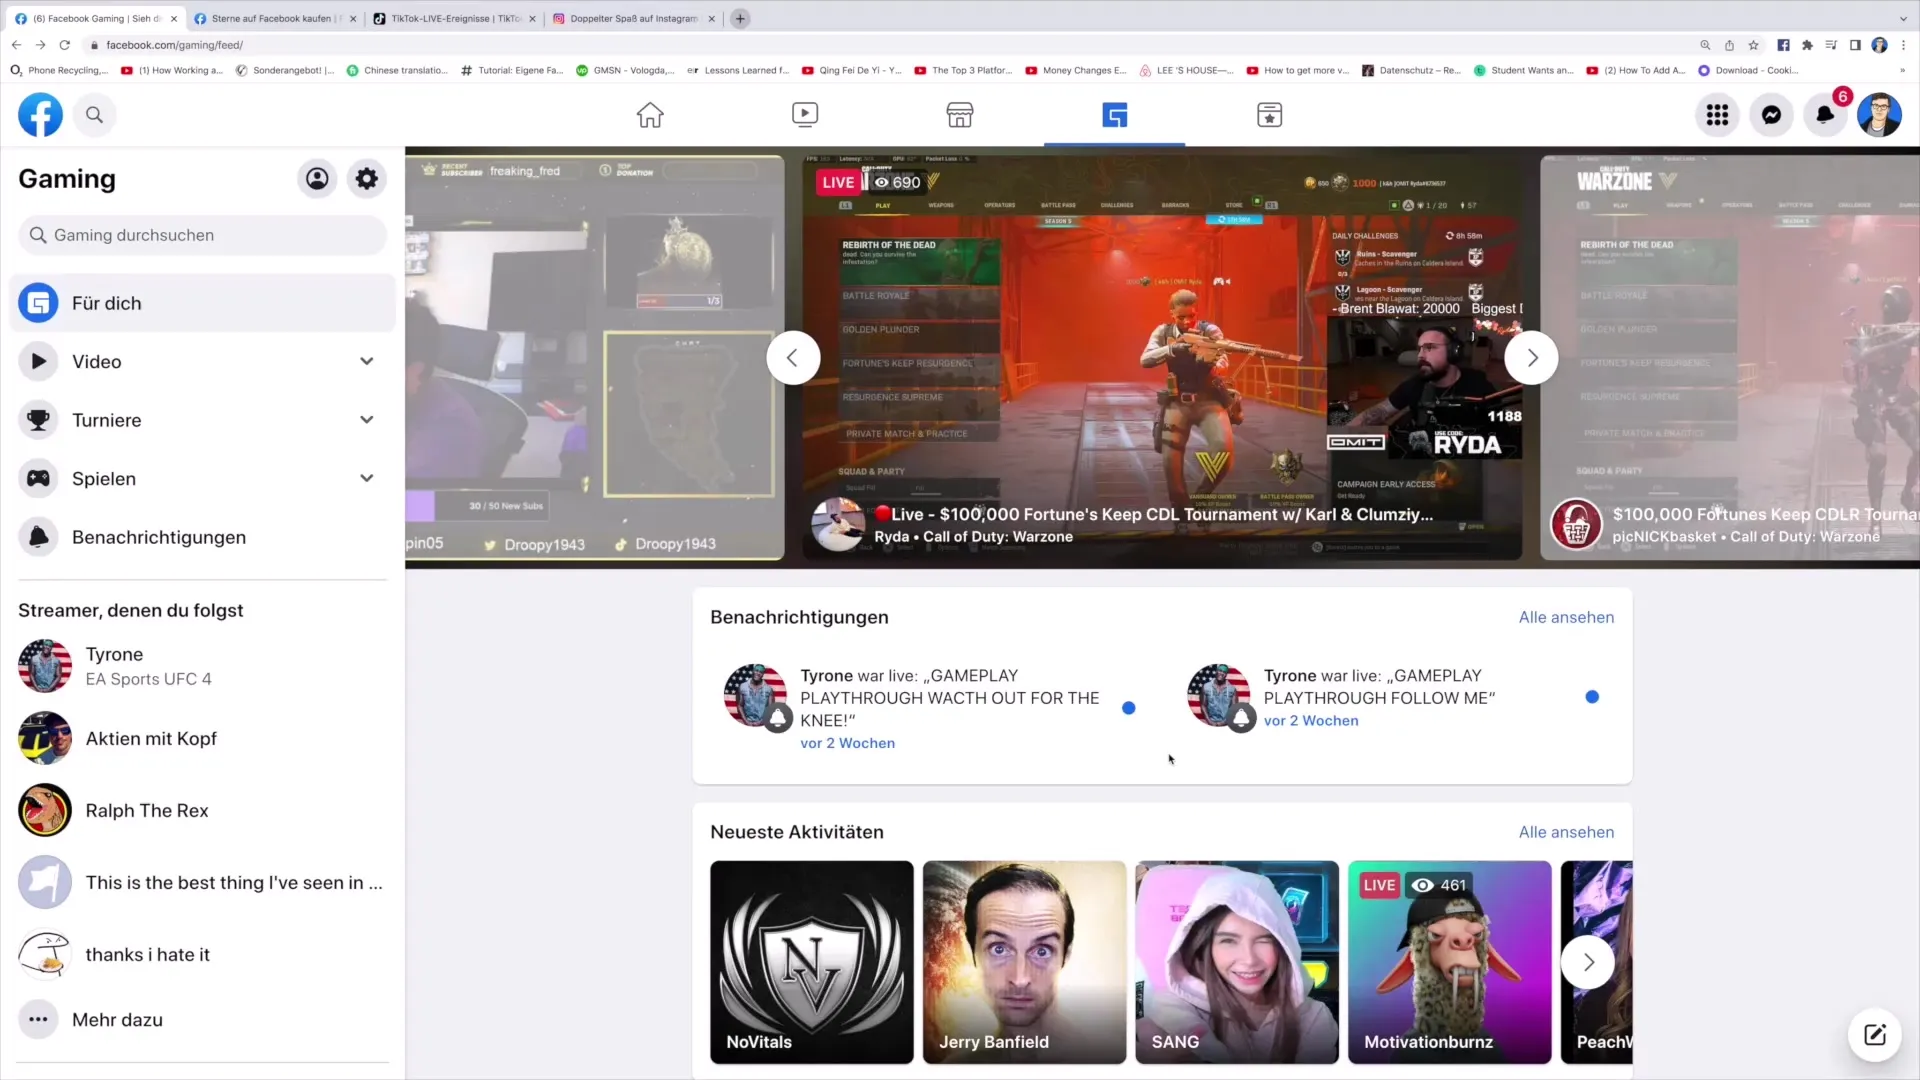Expand the Turniere section chevron
The width and height of the screenshot is (1920, 1080).
[x=367, y=420]
